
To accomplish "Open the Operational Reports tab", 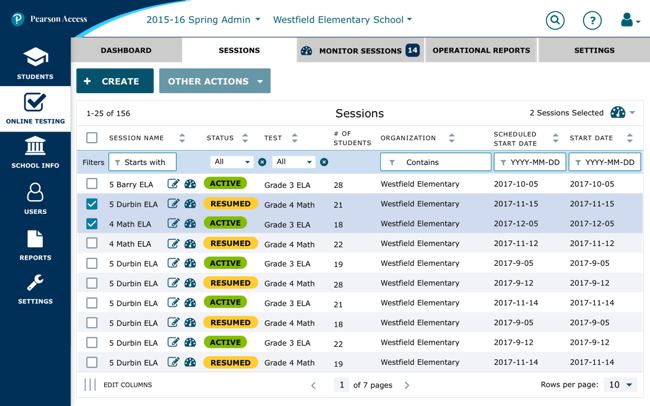I will (x=481, y=49).
